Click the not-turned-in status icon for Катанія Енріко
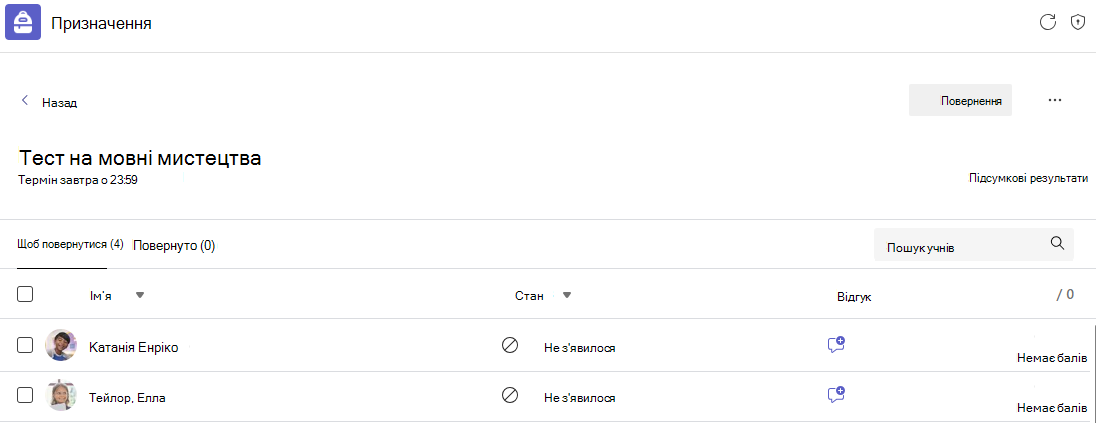Screen dimensions: 1096x423 click(x=510, y=345)
